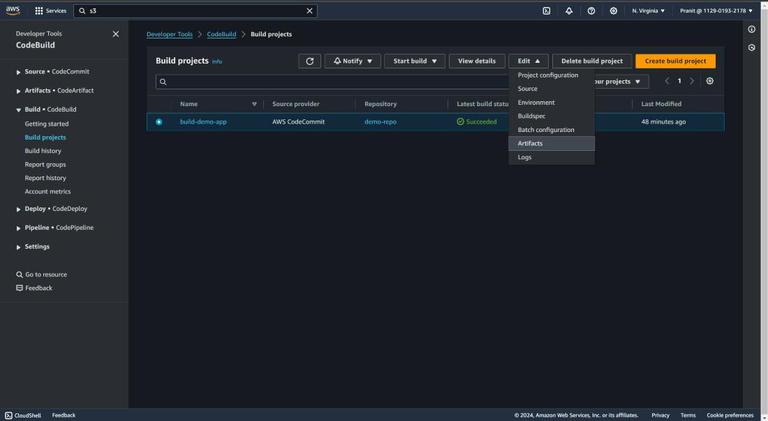The image size is (768, 421).
Task: Click the Succeeded build status
Action: [477, 122]
